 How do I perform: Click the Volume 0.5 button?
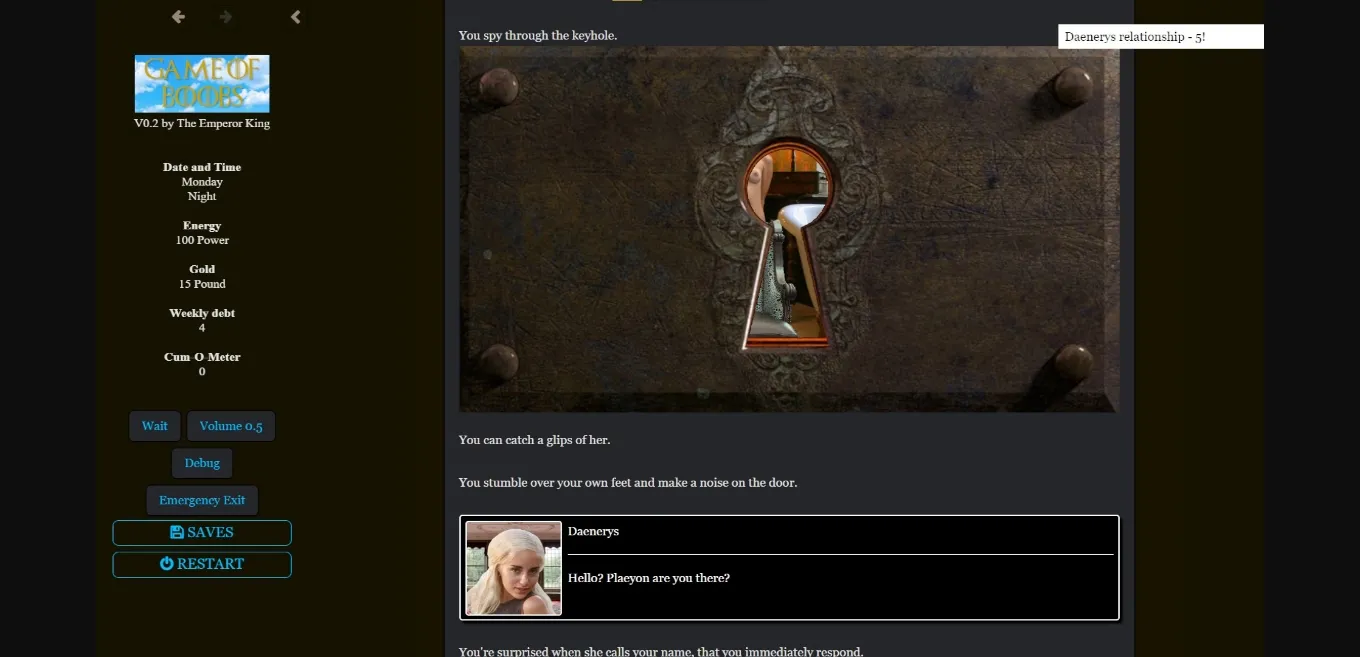pyautogui.click(x=231, y=426)
